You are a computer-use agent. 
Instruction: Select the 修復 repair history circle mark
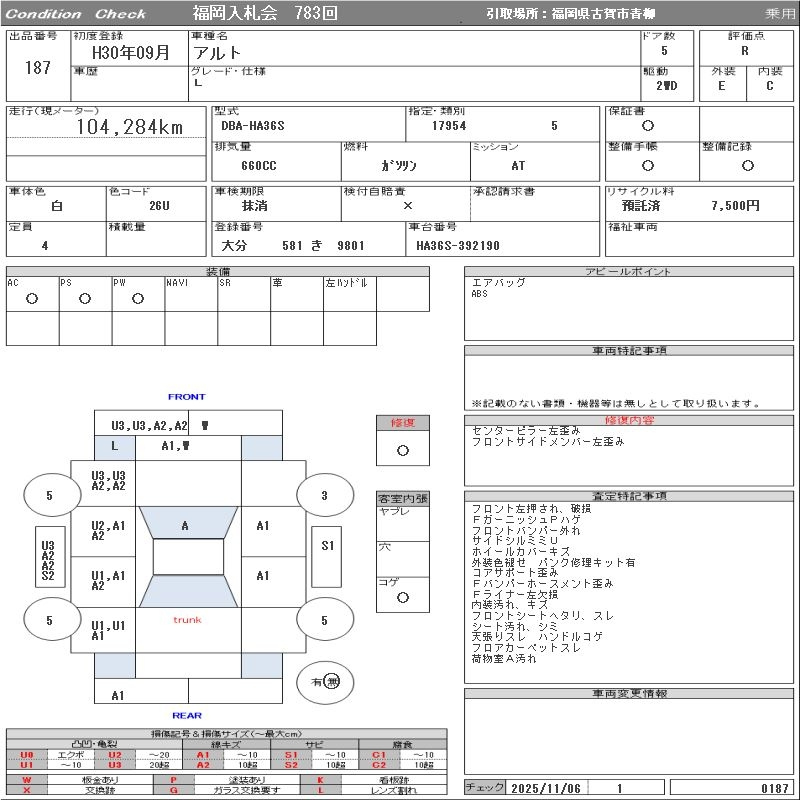pos(403,450)
